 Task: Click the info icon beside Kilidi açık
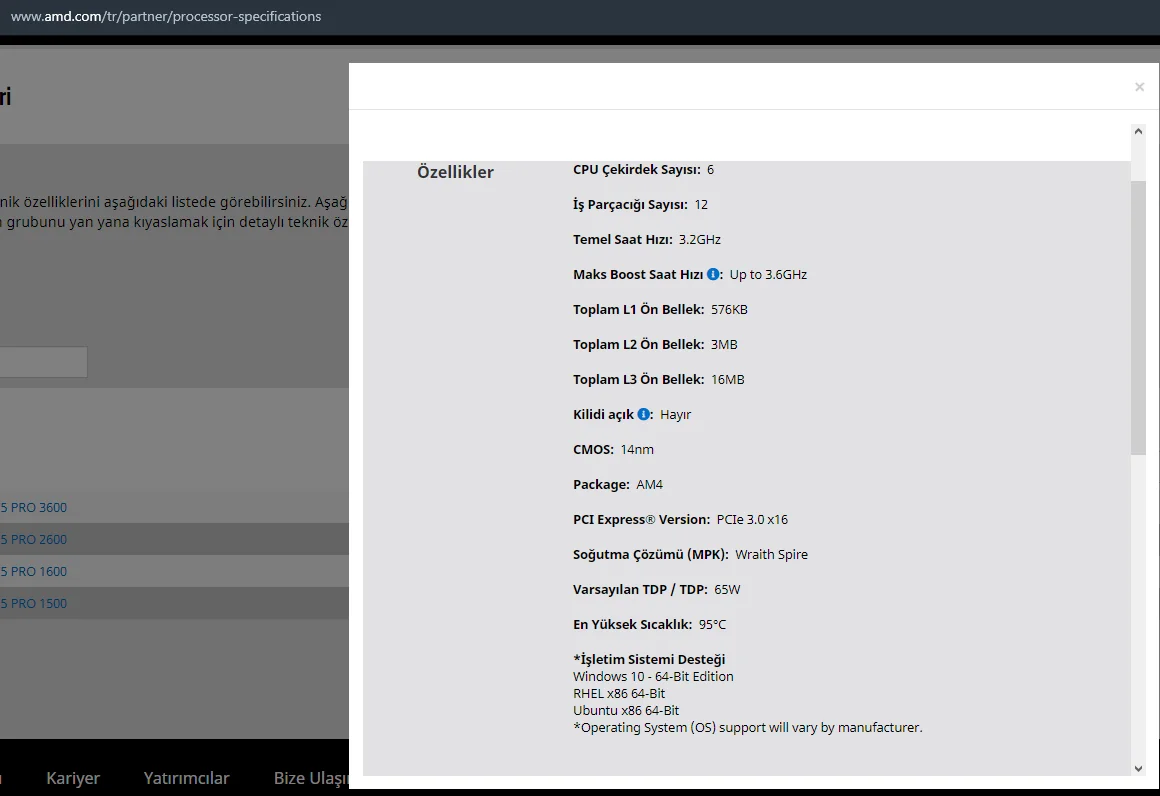click(x=644, y=414)
